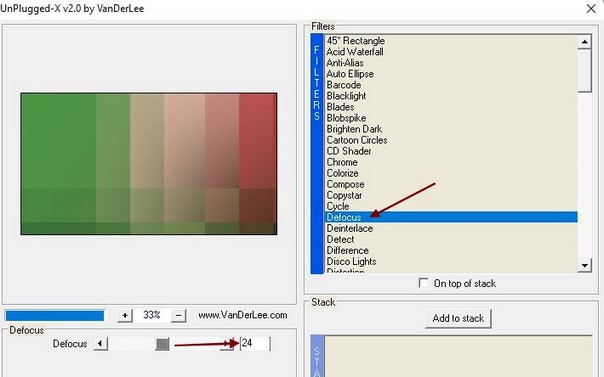
Task: Choose Disco Lights filter
Action: pos(351,261)
